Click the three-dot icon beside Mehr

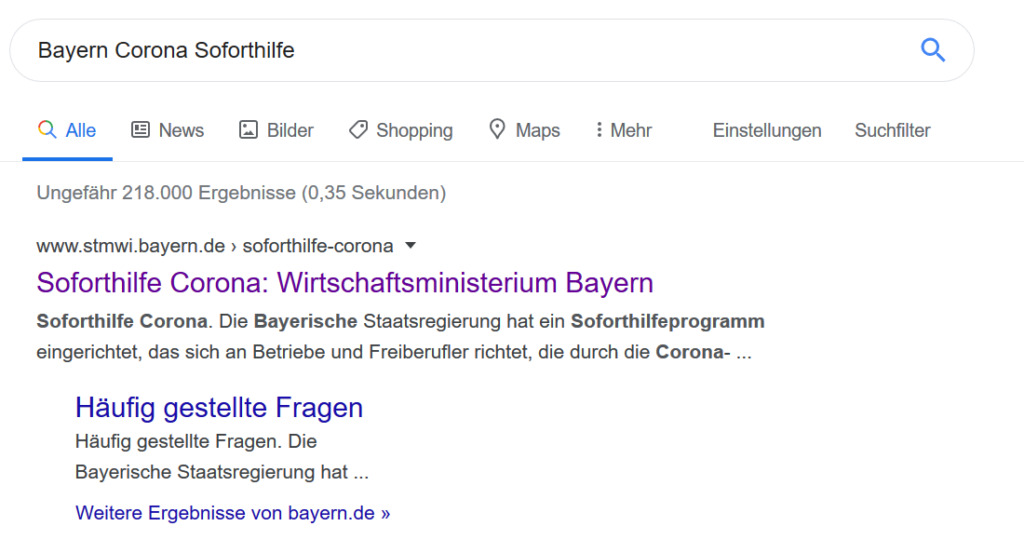pyautogui.click(x=599, y=130)
